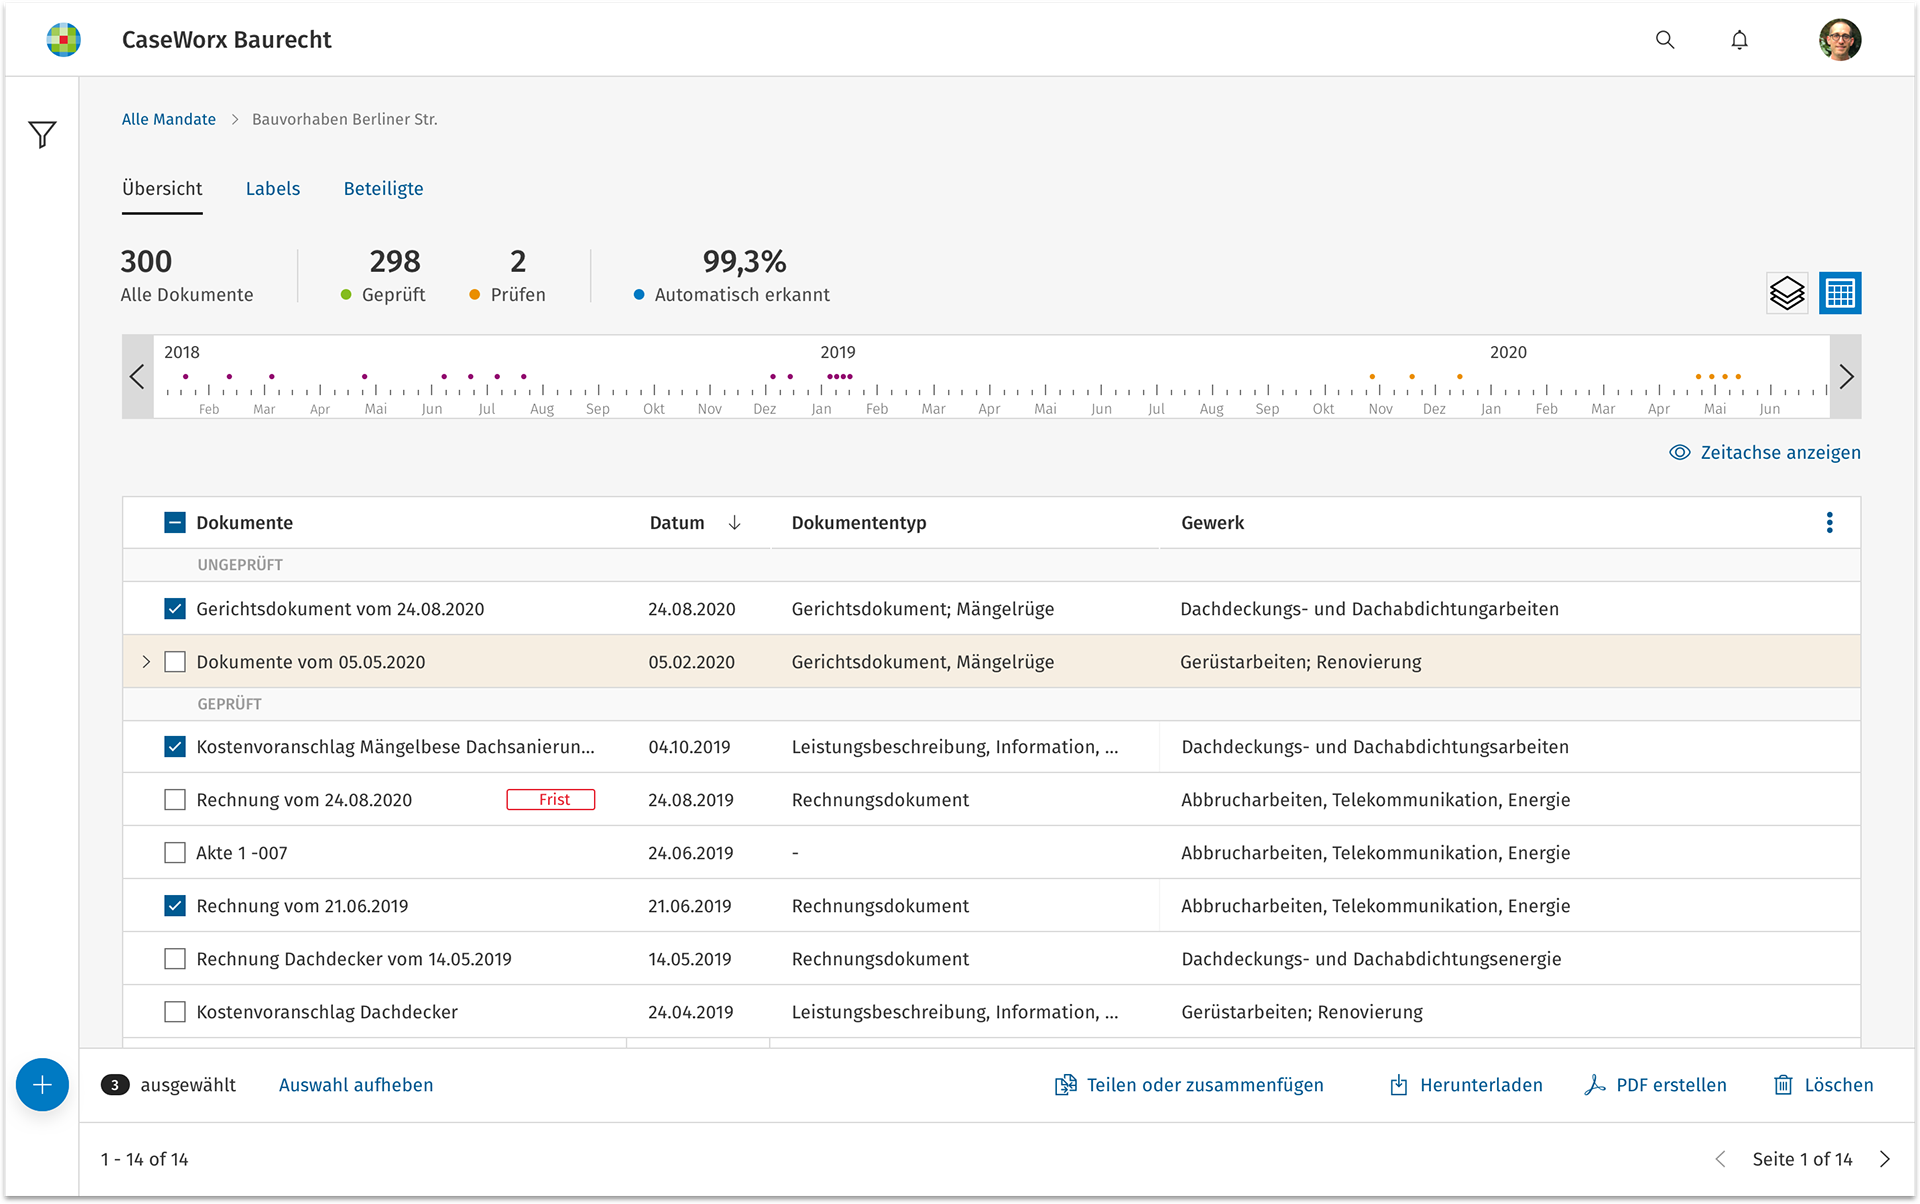Open table options three-dot menu

pyautogui.click(x=1829, y=523)
